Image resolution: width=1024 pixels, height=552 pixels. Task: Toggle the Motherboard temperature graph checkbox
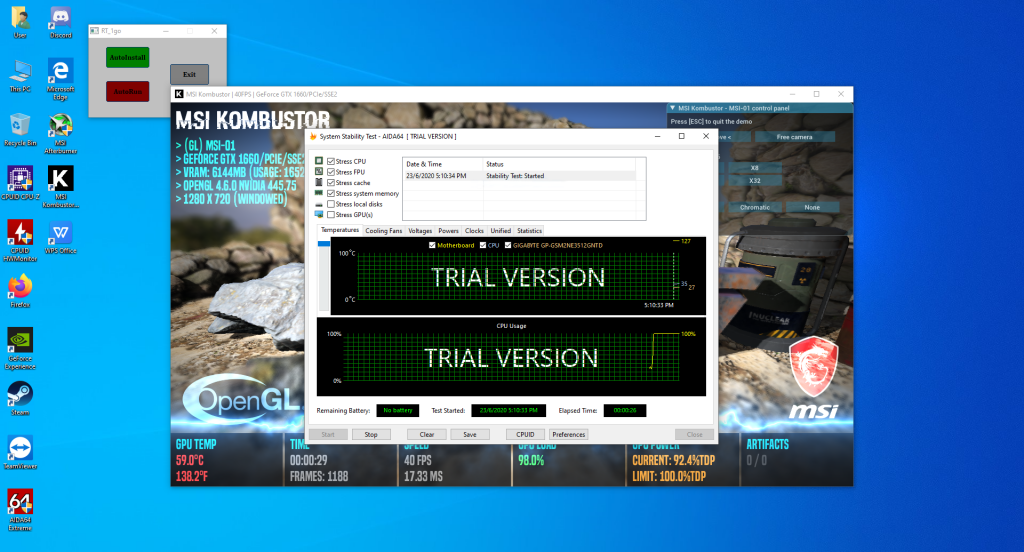tap(432, 245)
